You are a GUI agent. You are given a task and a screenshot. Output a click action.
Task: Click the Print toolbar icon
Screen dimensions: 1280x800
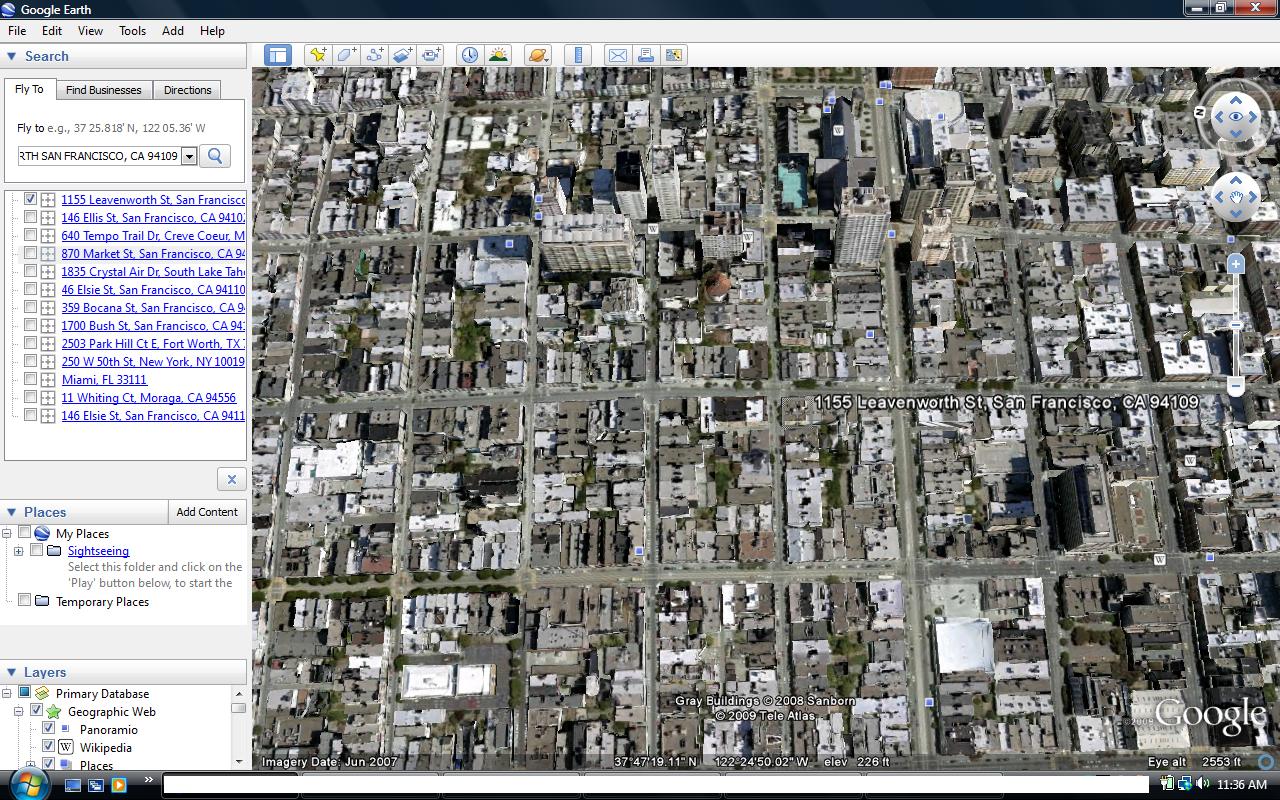pos(646,55)
